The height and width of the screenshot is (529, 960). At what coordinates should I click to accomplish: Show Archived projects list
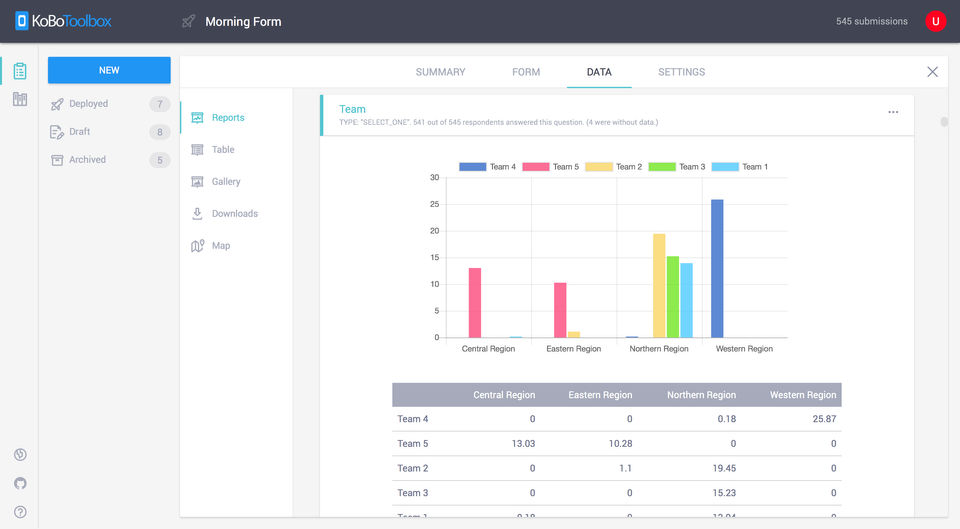(87, 160)
